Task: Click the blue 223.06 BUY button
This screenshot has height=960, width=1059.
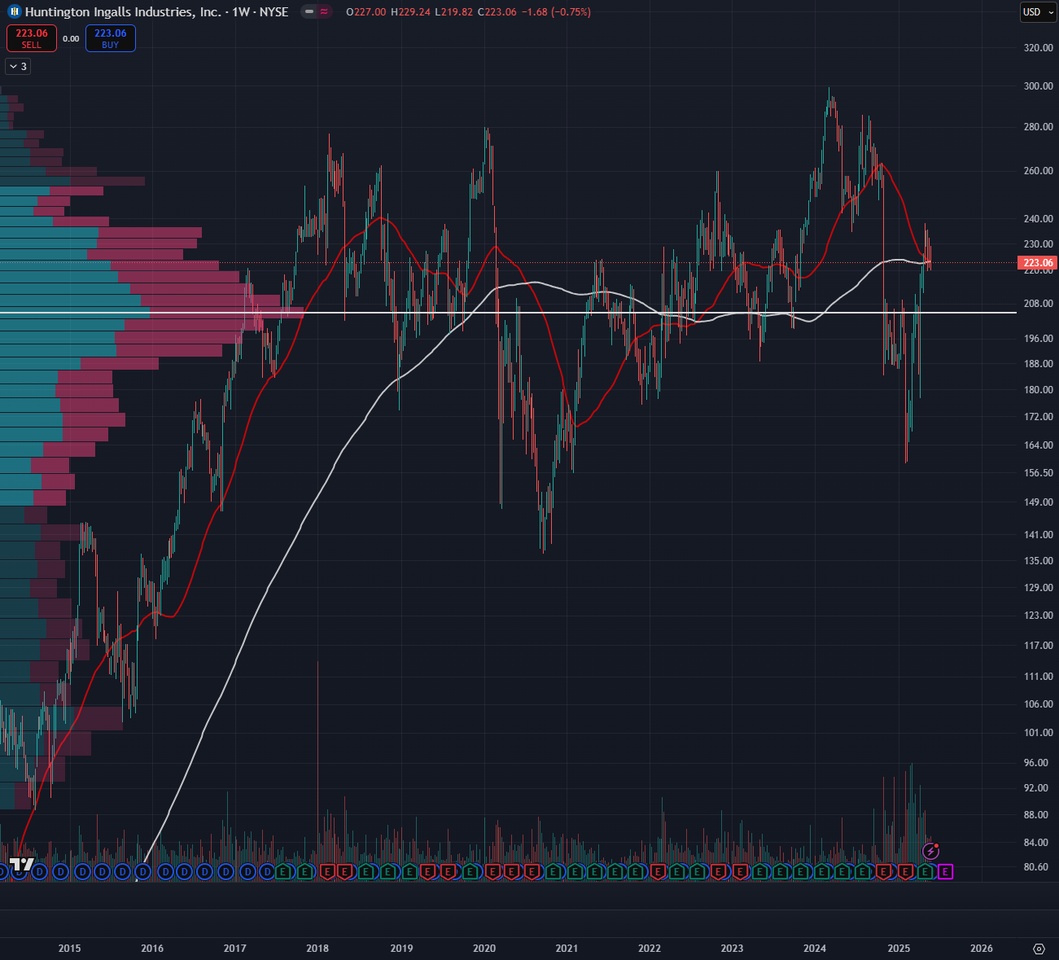Action: click(110, 39)
